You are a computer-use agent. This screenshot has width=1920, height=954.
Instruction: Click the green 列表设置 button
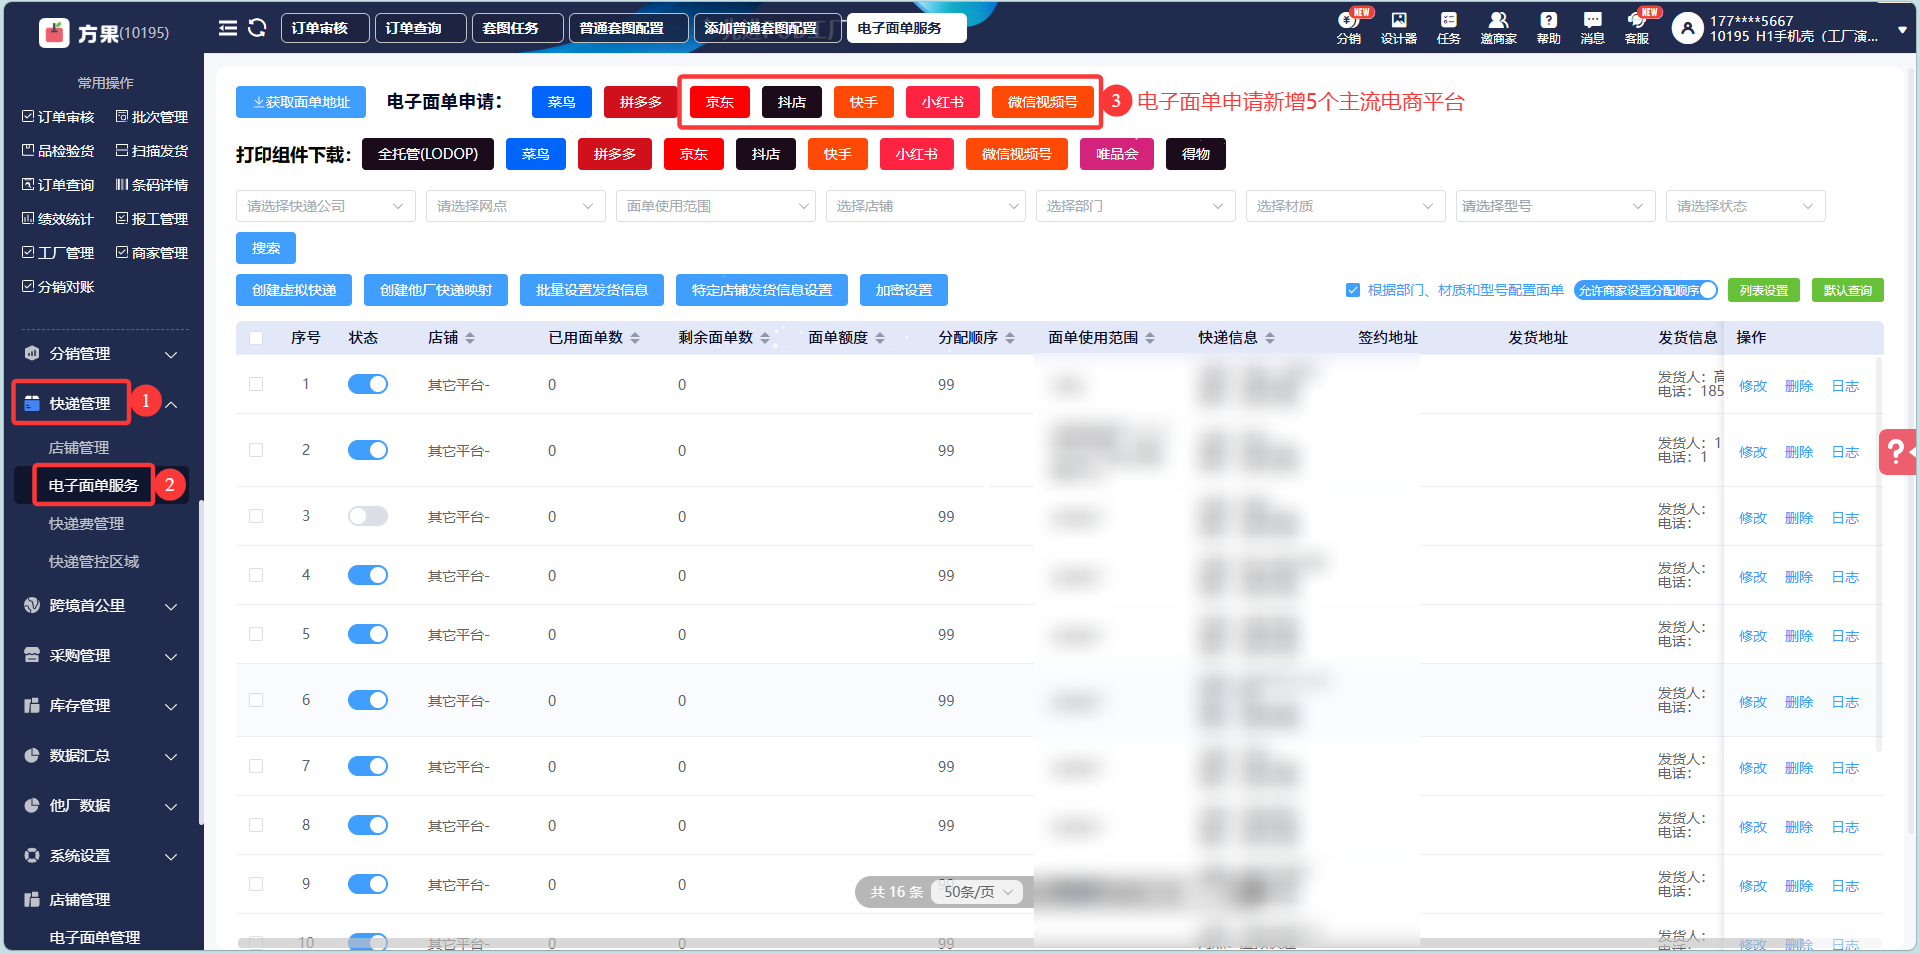click(x=1764, y=290)
